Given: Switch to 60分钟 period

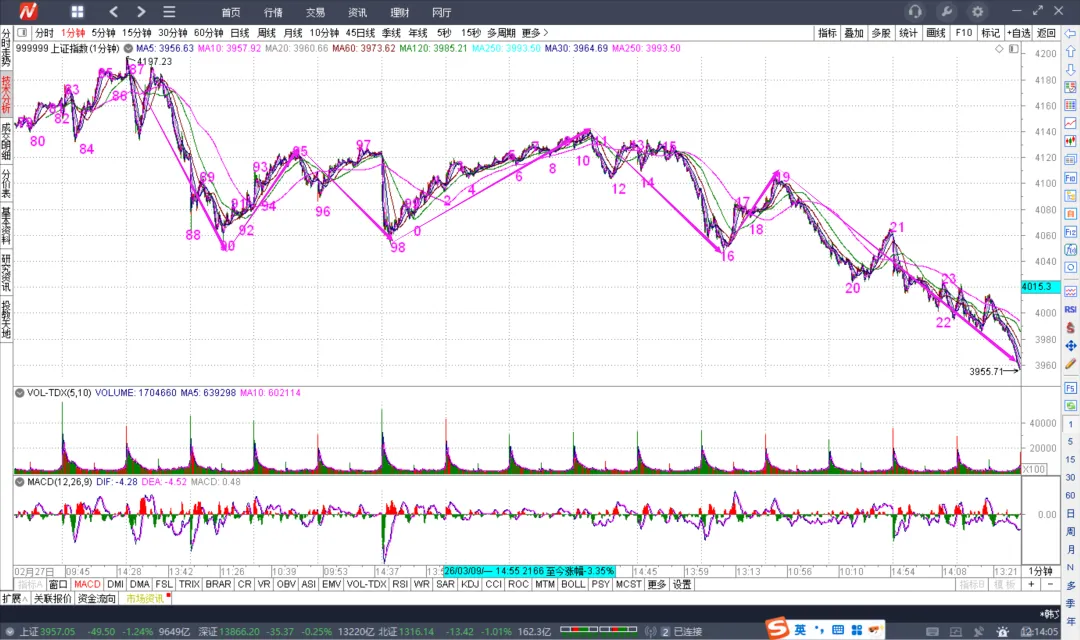Looking at the screenshot, I should [208, 32].
